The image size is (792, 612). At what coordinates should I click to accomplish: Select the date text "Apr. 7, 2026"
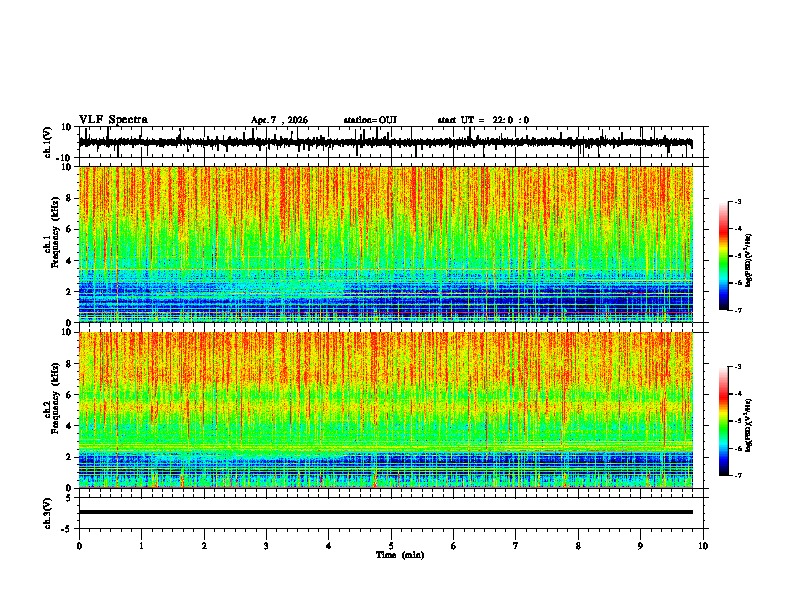pyautogui.click(x=279, y=120)
